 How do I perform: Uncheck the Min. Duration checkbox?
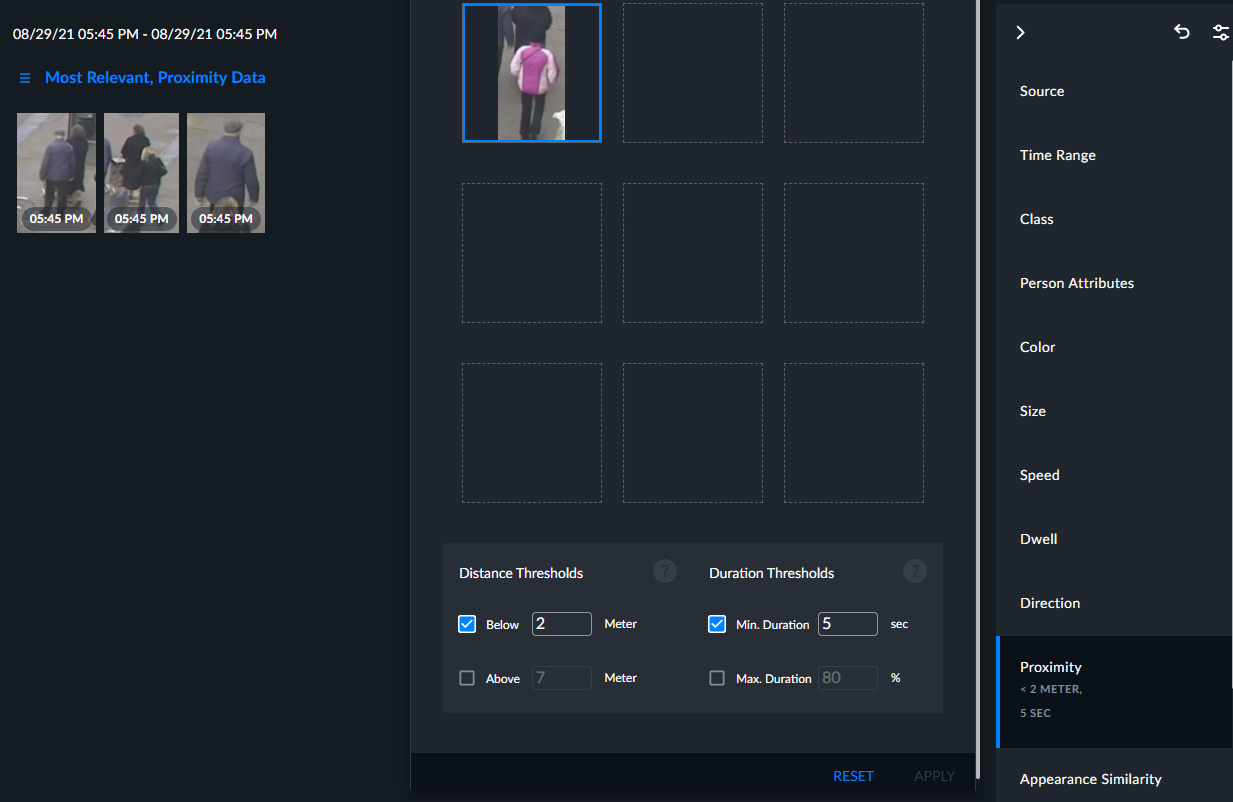717,624
